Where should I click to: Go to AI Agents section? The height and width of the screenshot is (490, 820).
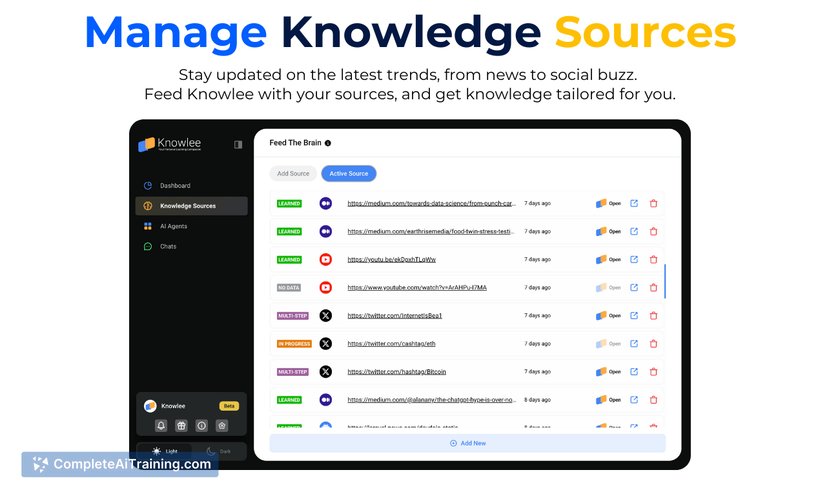pos(174,226)
